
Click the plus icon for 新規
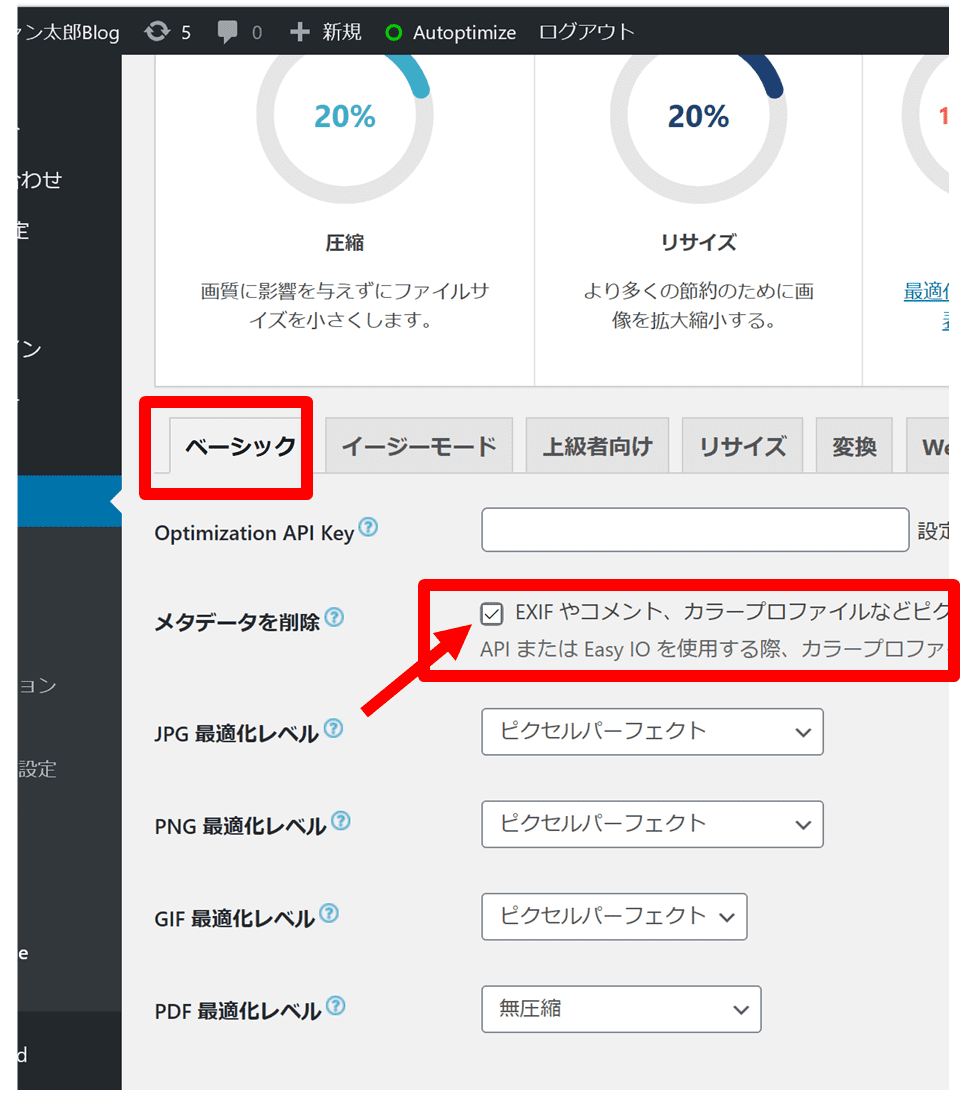[300, 32]
